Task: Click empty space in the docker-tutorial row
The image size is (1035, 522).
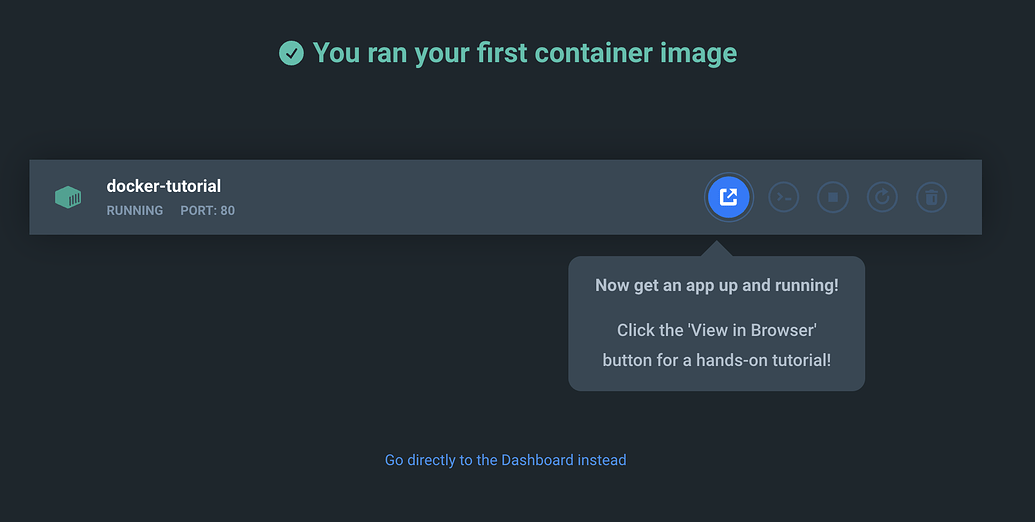Action: pyautogui.click(x=450, y=197)
